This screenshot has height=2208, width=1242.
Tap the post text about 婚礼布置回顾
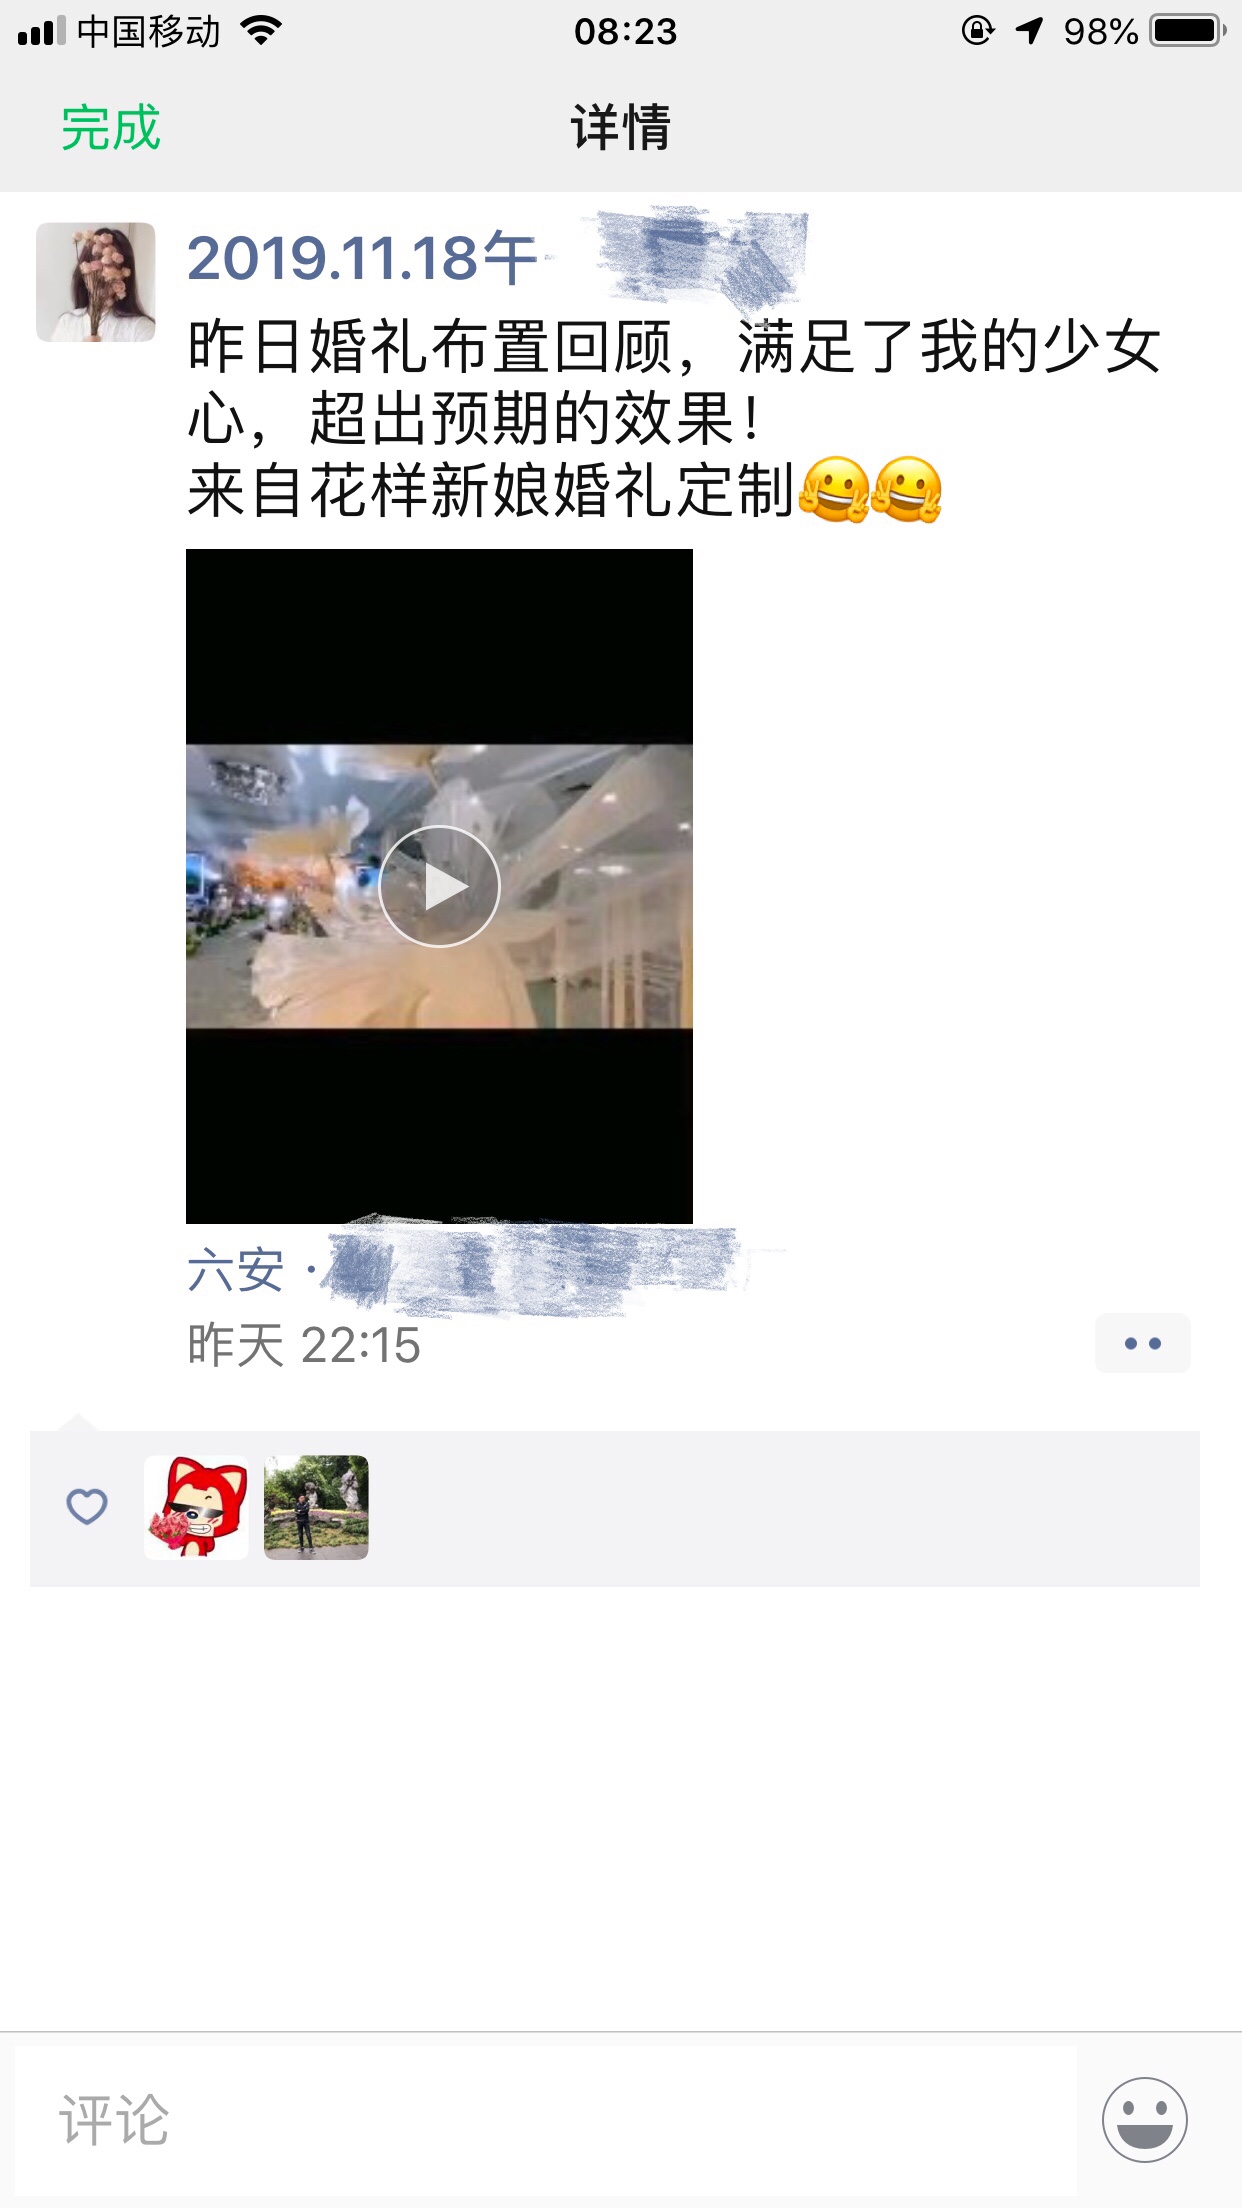pos(674,419)
